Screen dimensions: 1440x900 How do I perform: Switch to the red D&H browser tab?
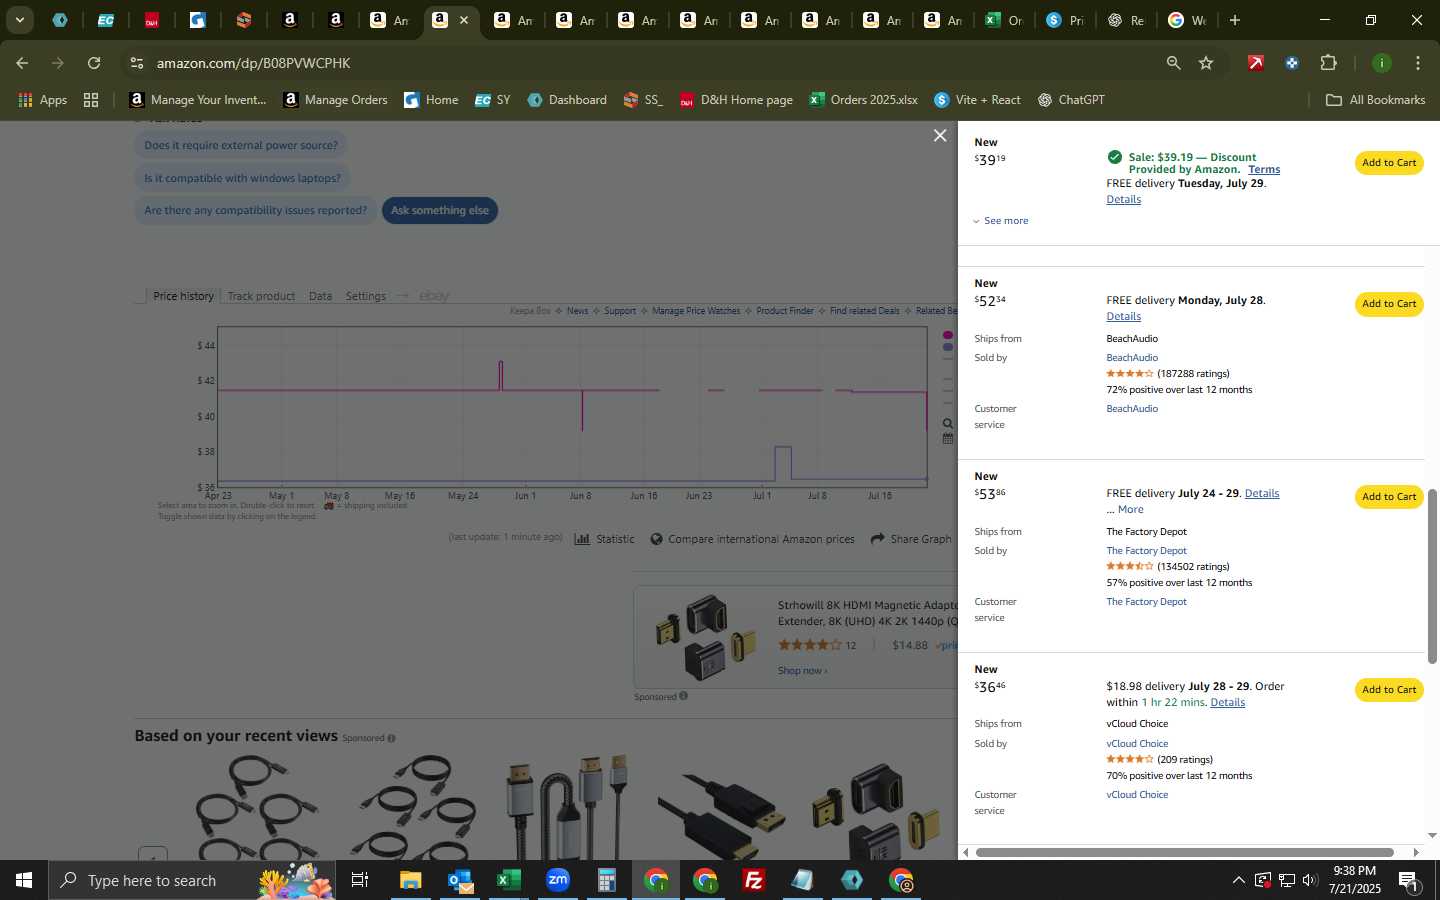click(x=152, y=20)
